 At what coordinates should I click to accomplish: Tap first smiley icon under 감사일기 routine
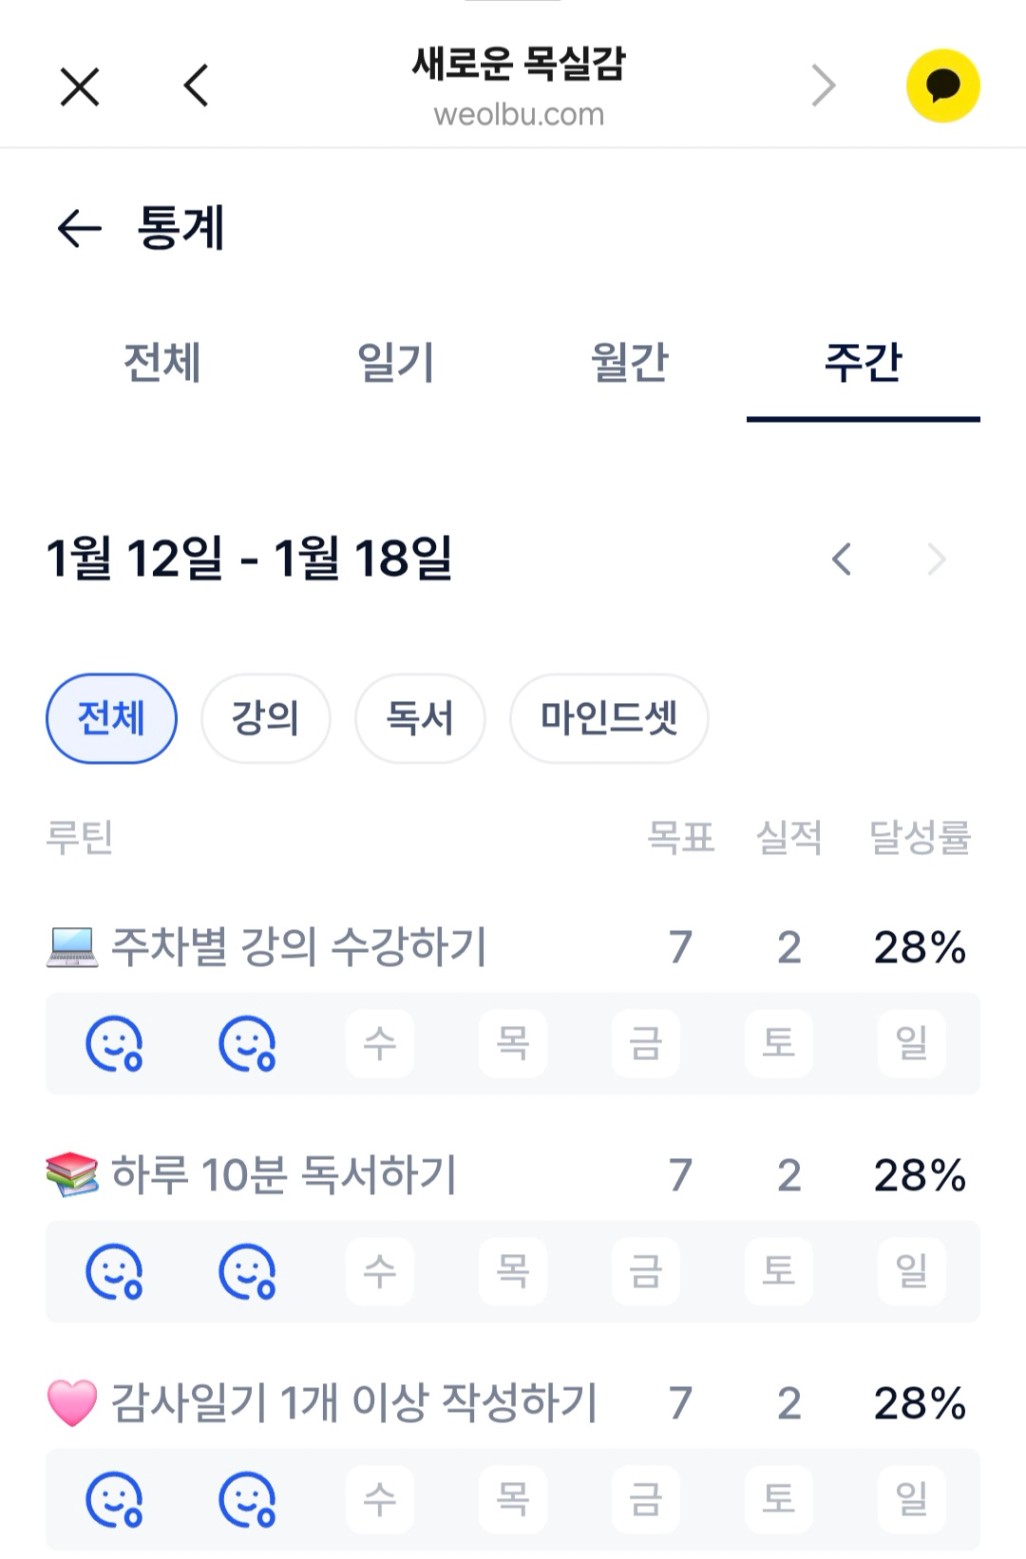pyautogui.click(x=114, y=1500)
